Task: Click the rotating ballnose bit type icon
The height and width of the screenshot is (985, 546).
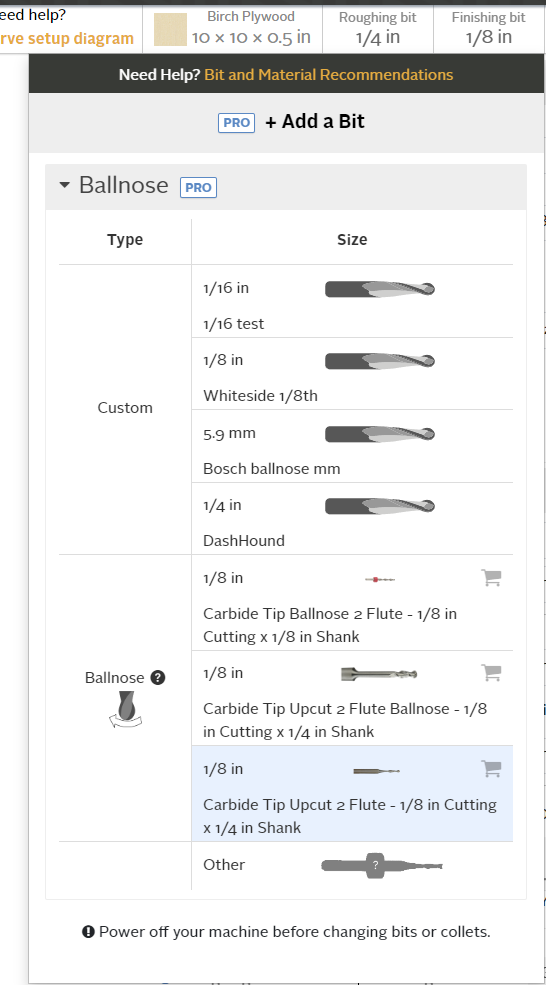Action: pos(124,709)
